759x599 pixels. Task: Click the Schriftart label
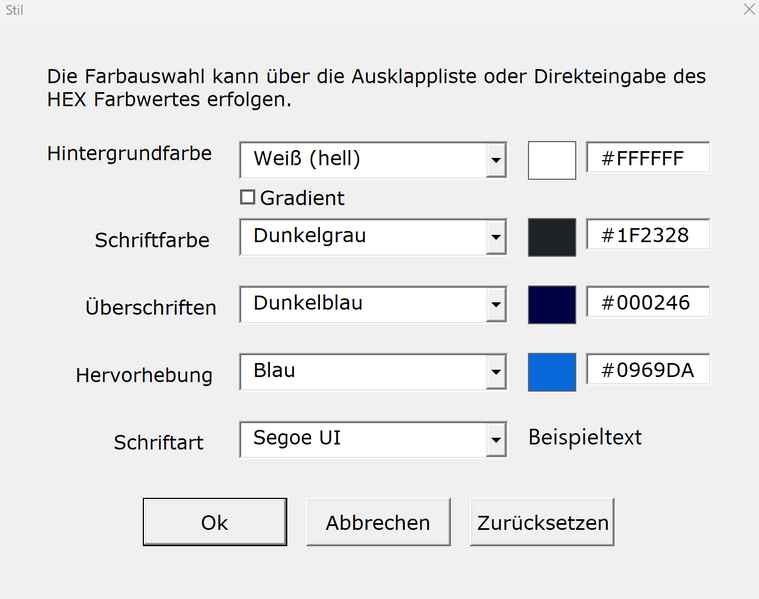click(158, 443)
